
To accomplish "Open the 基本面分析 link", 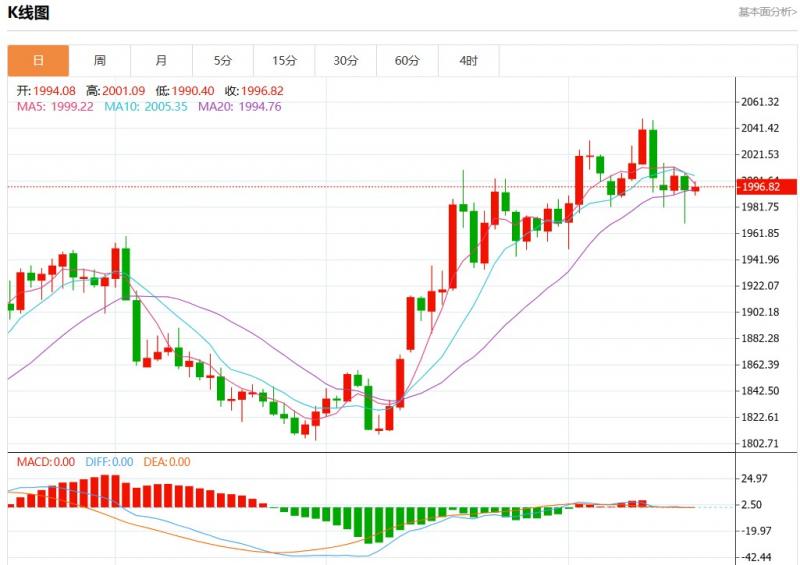I will tap(767, 12).
